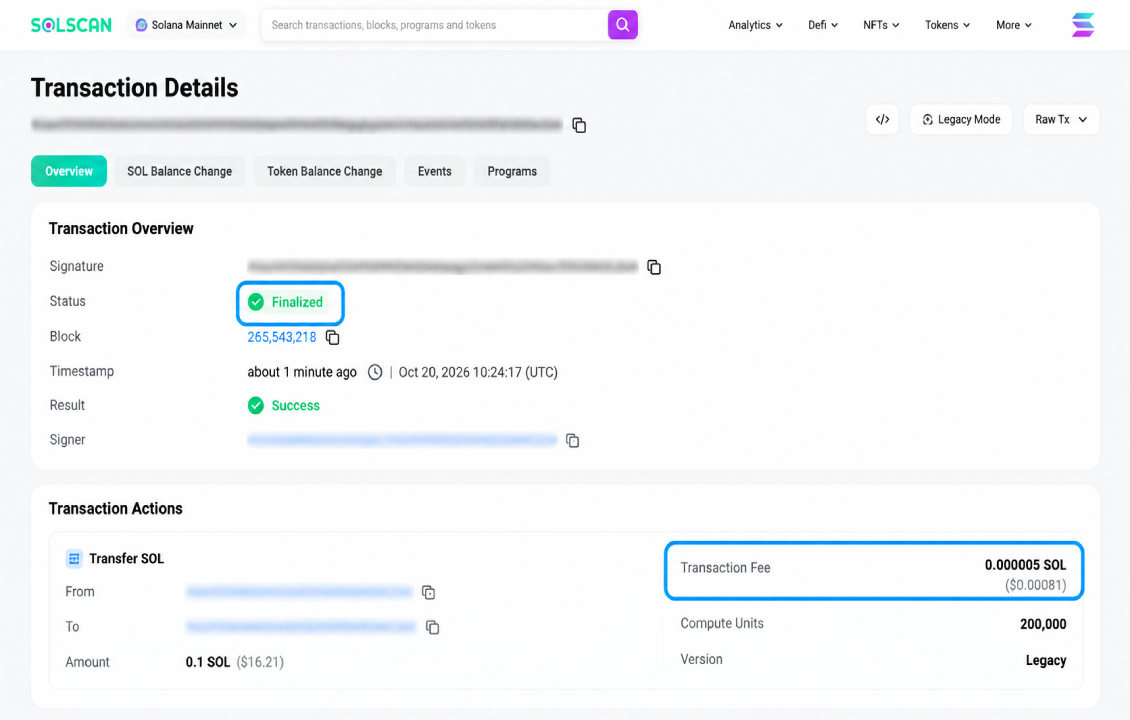The image size is (1130, 720).
Task: Click the Legacy version value
Action: 1046,660
